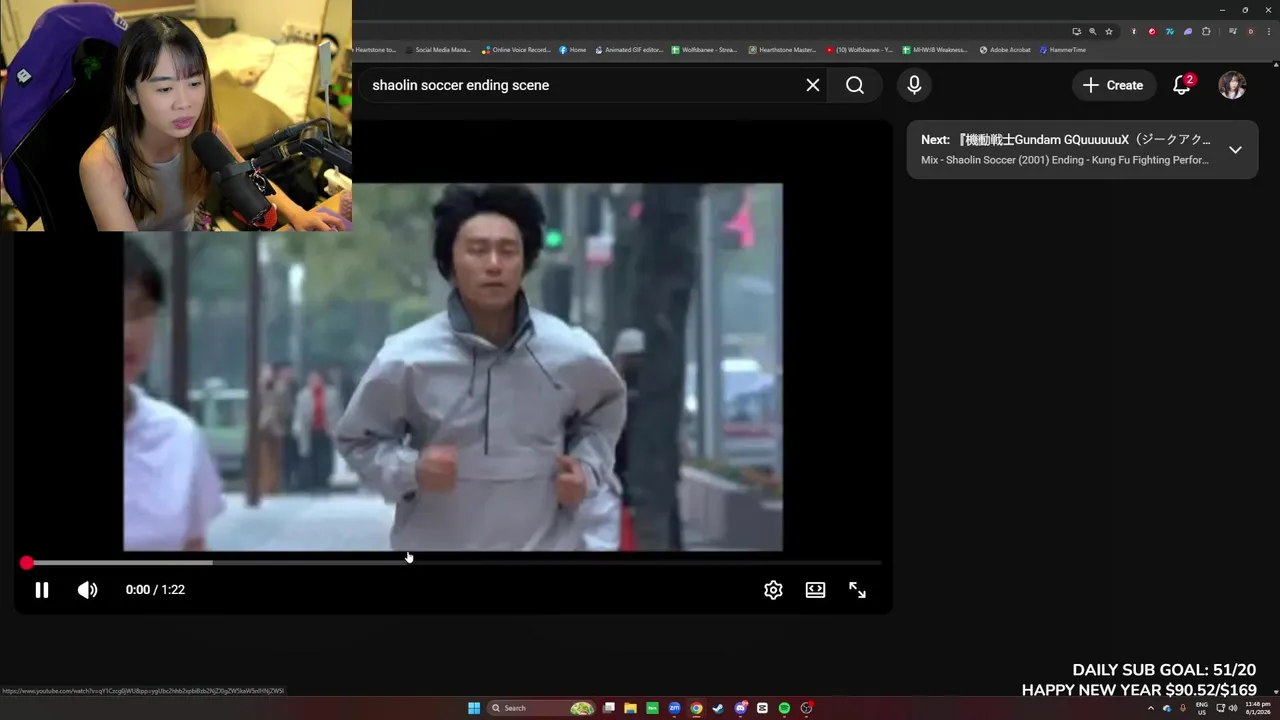Submit search with the magnifier button

click(855, 85)
